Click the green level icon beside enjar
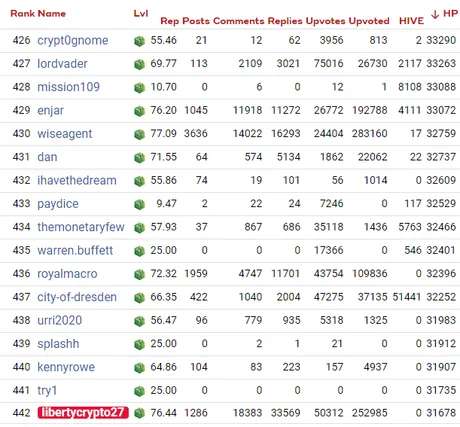Screen dimensions: 460x427 coord(139,111)
